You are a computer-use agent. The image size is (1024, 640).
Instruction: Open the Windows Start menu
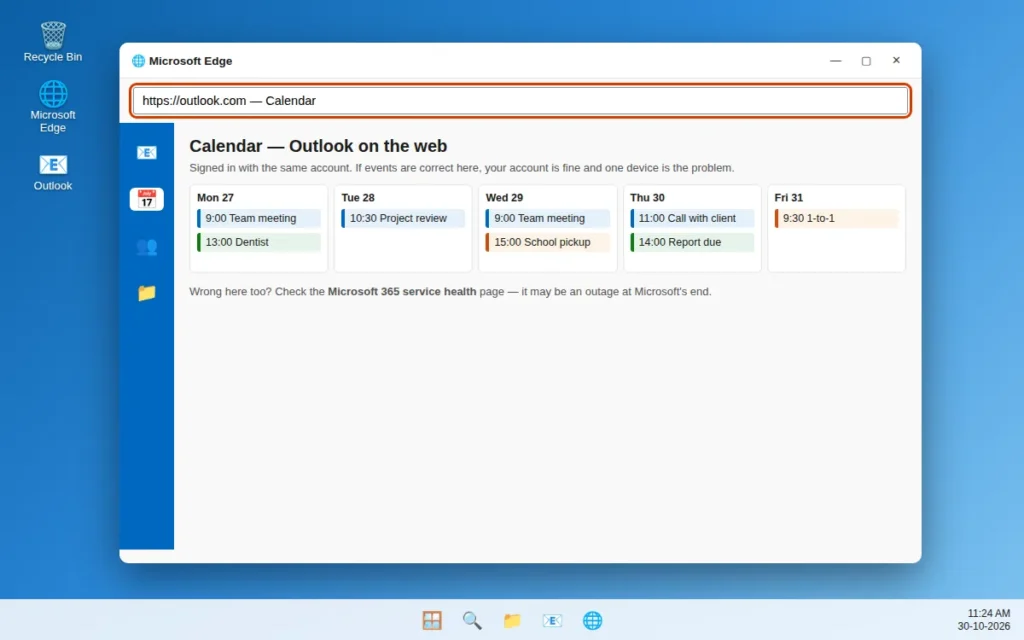(432, 620)
